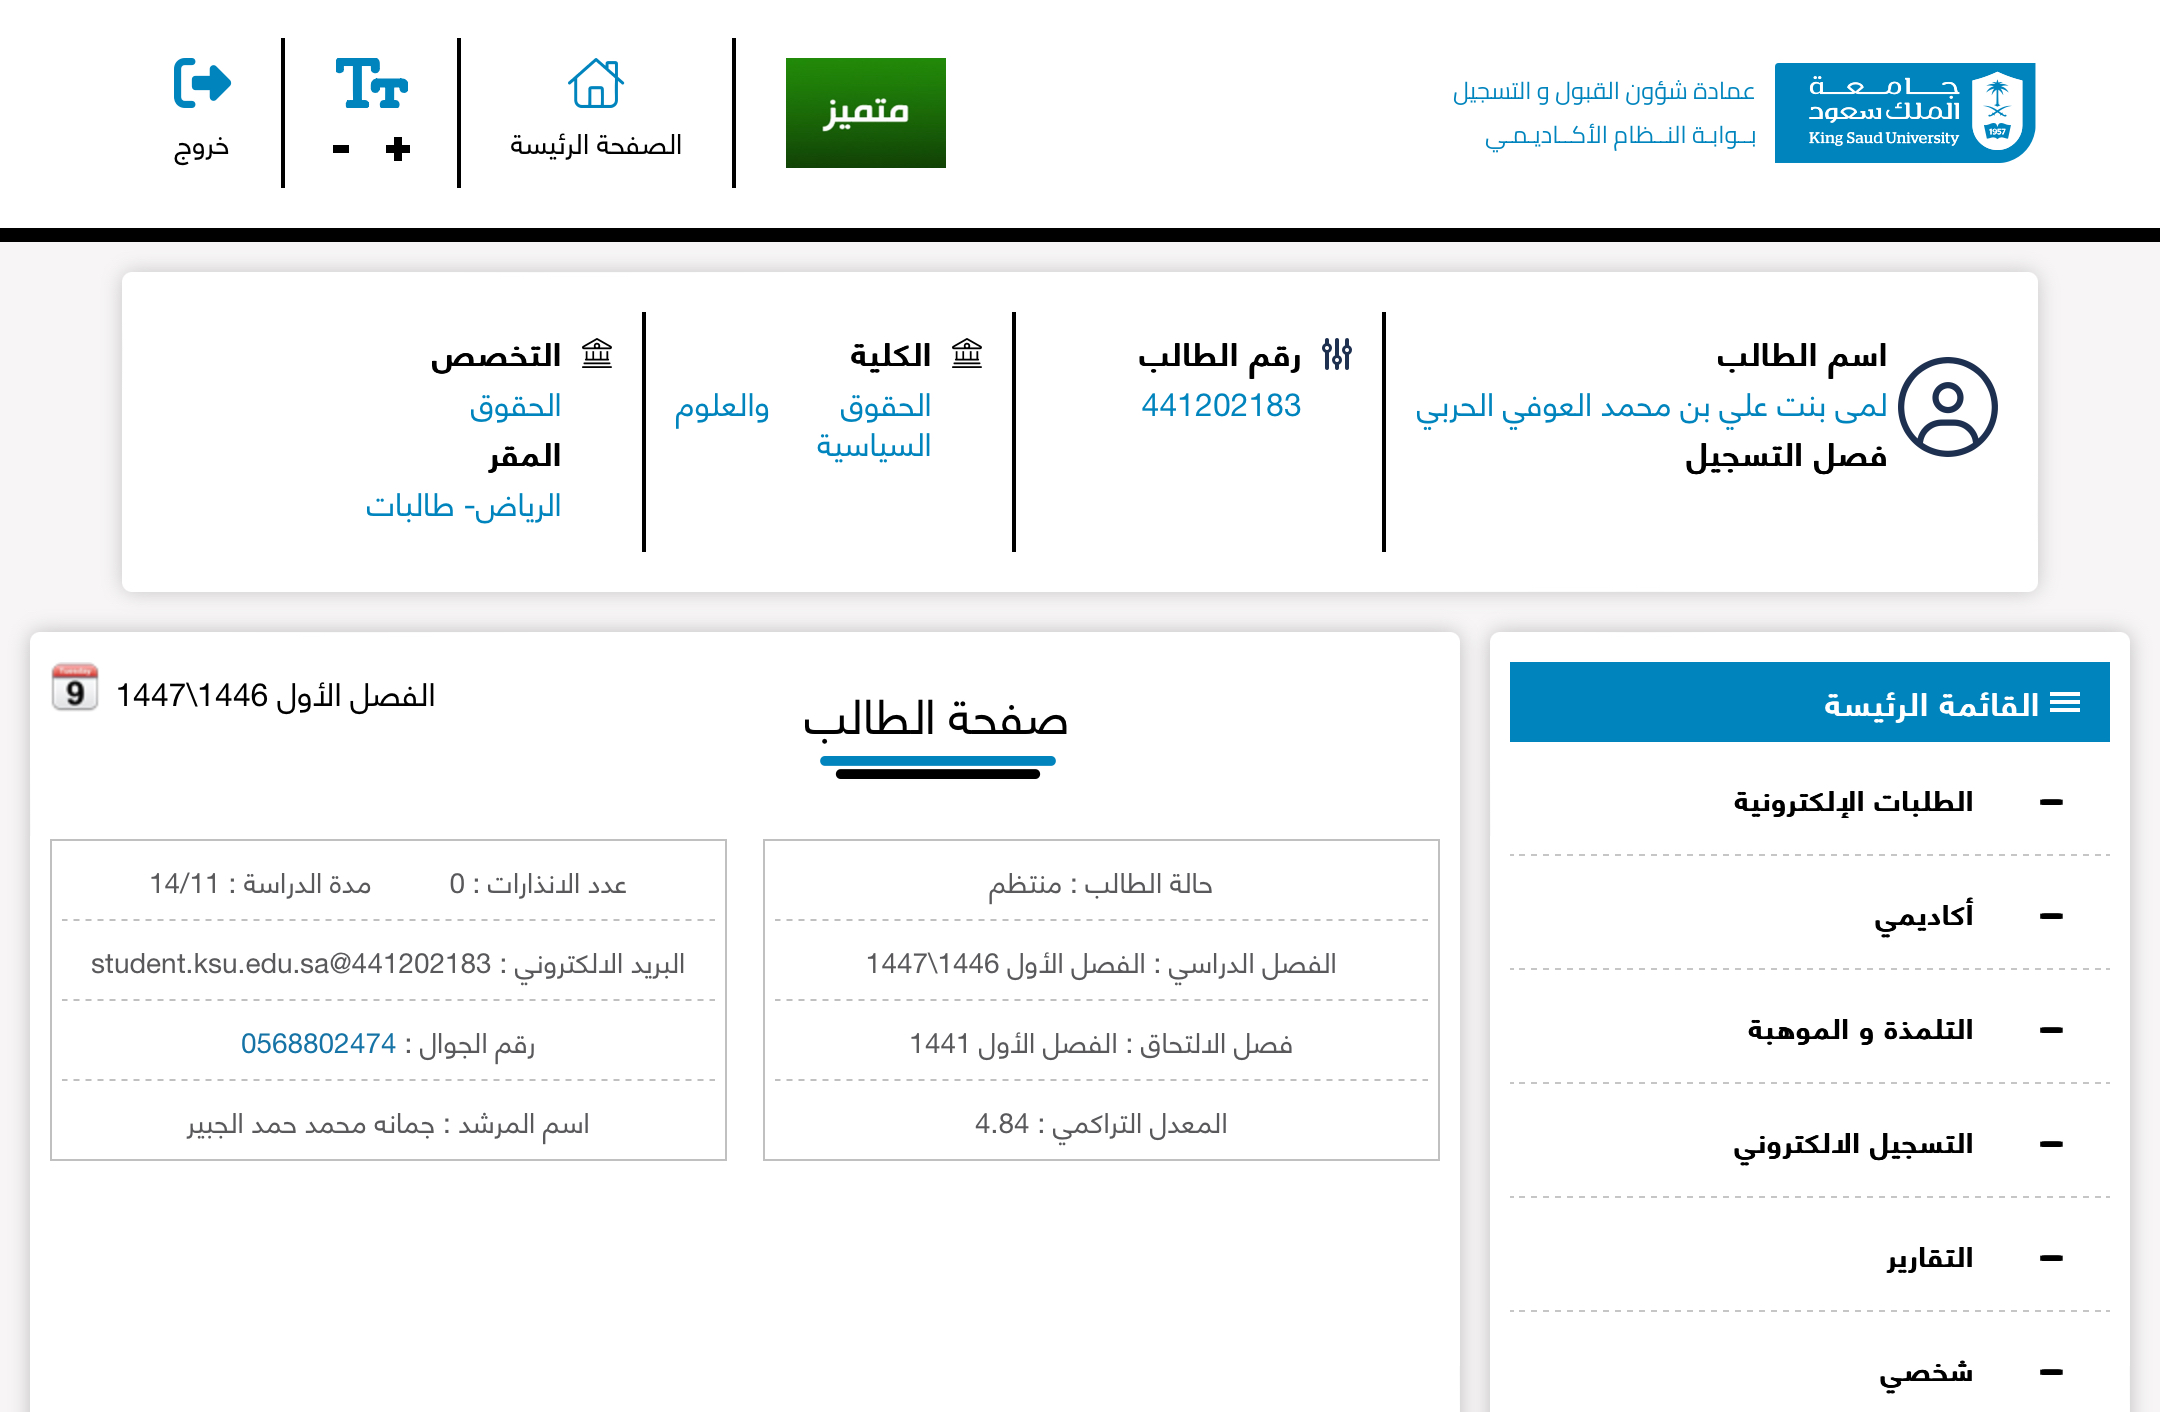Screen dimensions: 2160x1412
Task: Click the building icon beside التخصص
Action: pyautogui.click(x=597, y=353)
